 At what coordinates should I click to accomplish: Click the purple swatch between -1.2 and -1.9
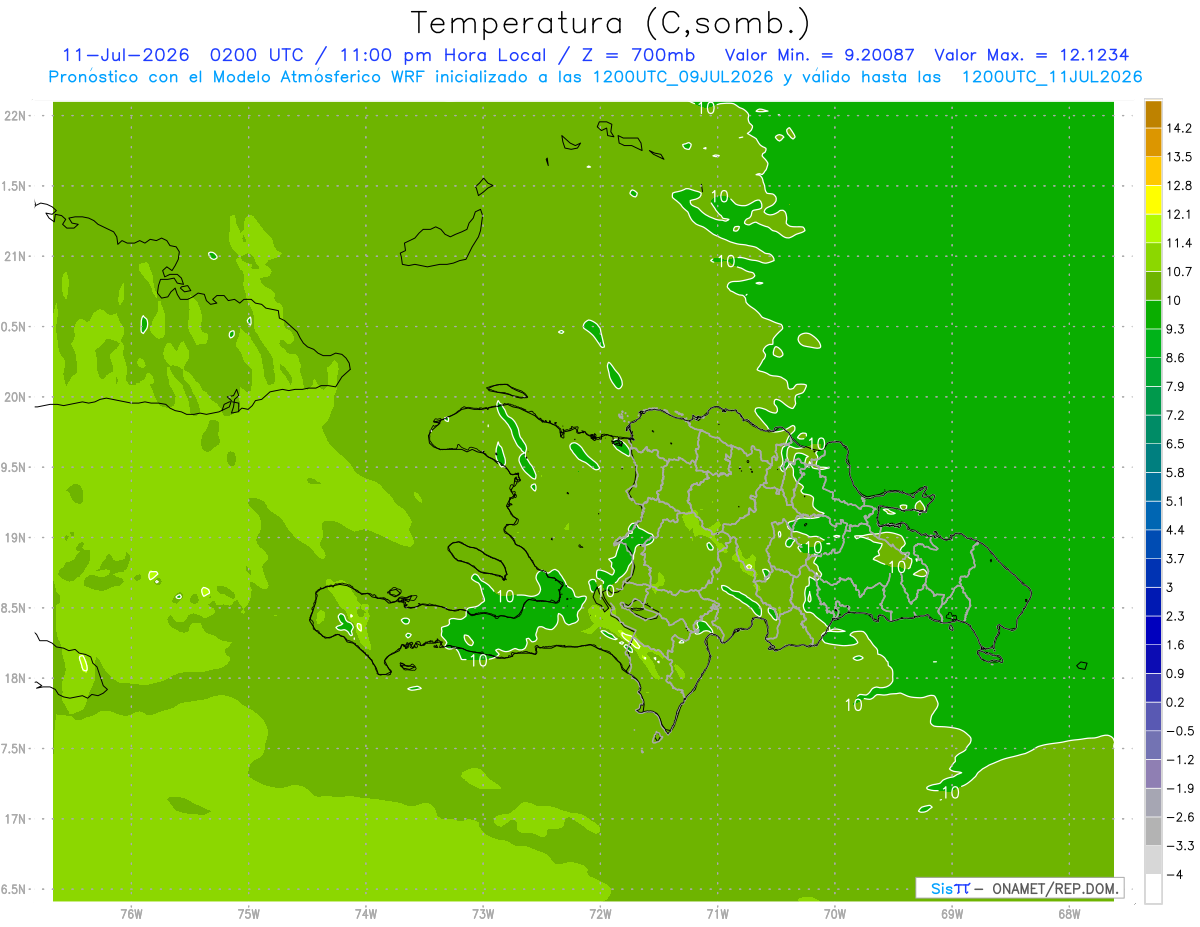coord(1153,774)
